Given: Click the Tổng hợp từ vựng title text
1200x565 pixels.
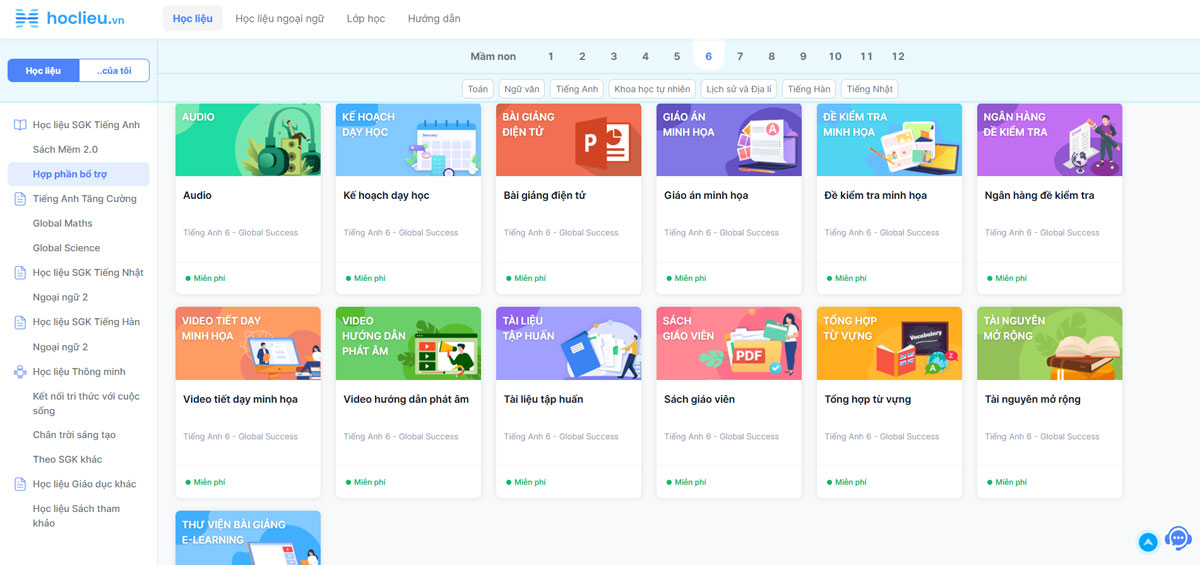Looking at the screenshot, I should (867, 399).
